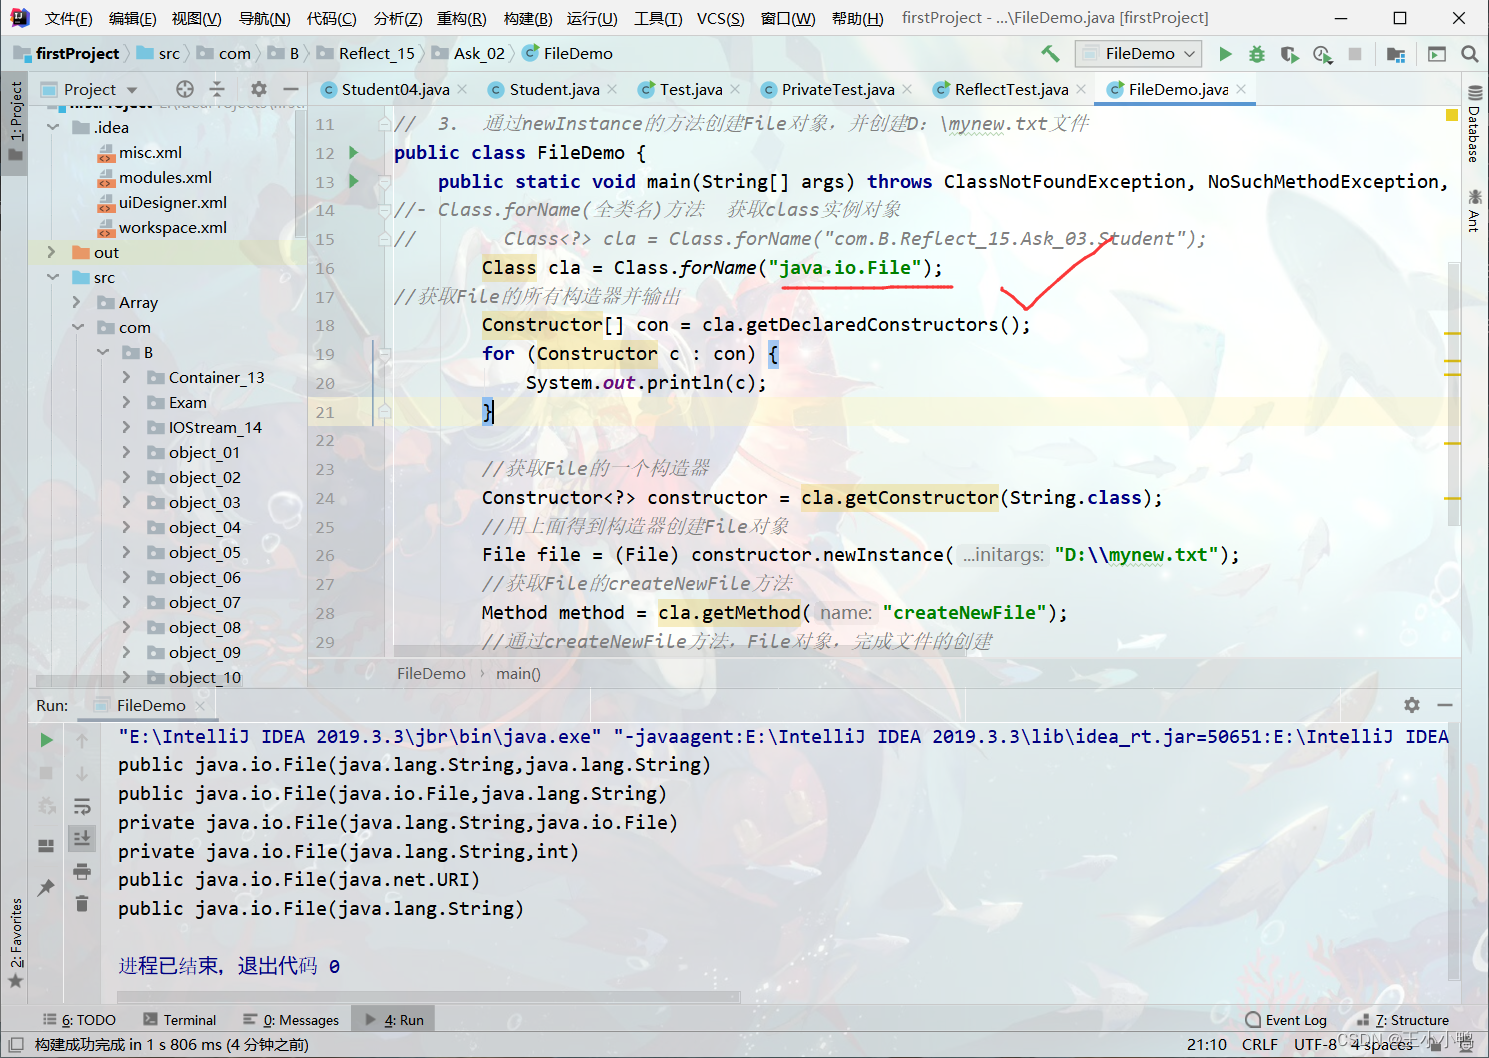Open the Event Log
The height and width of the screenshot is (1058, 1489).
click(x=1286, y=1020)
